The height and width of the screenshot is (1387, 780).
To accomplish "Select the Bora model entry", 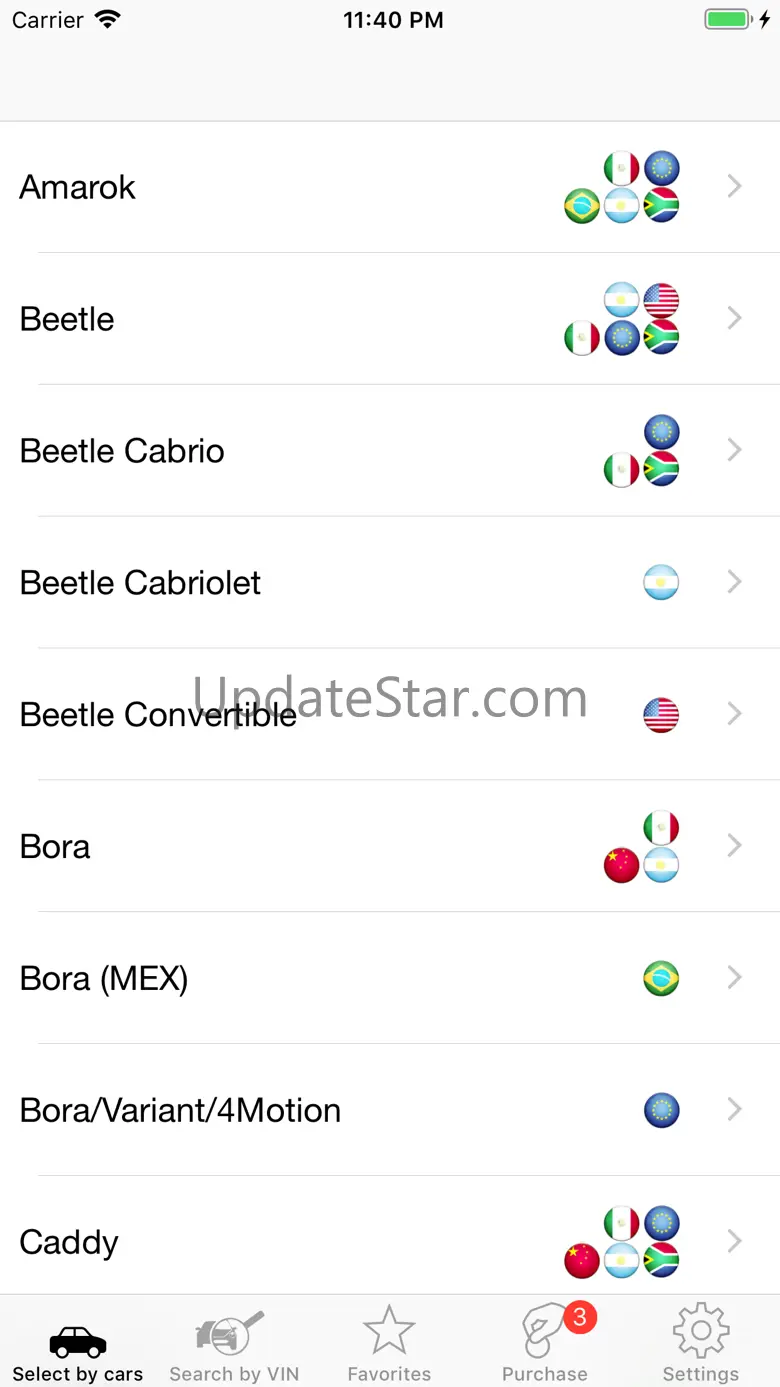I will 55,846.
